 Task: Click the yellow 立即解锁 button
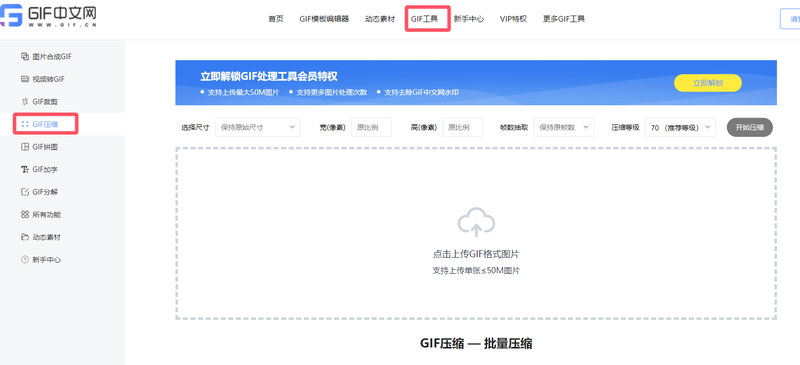(x=708, y=83)
